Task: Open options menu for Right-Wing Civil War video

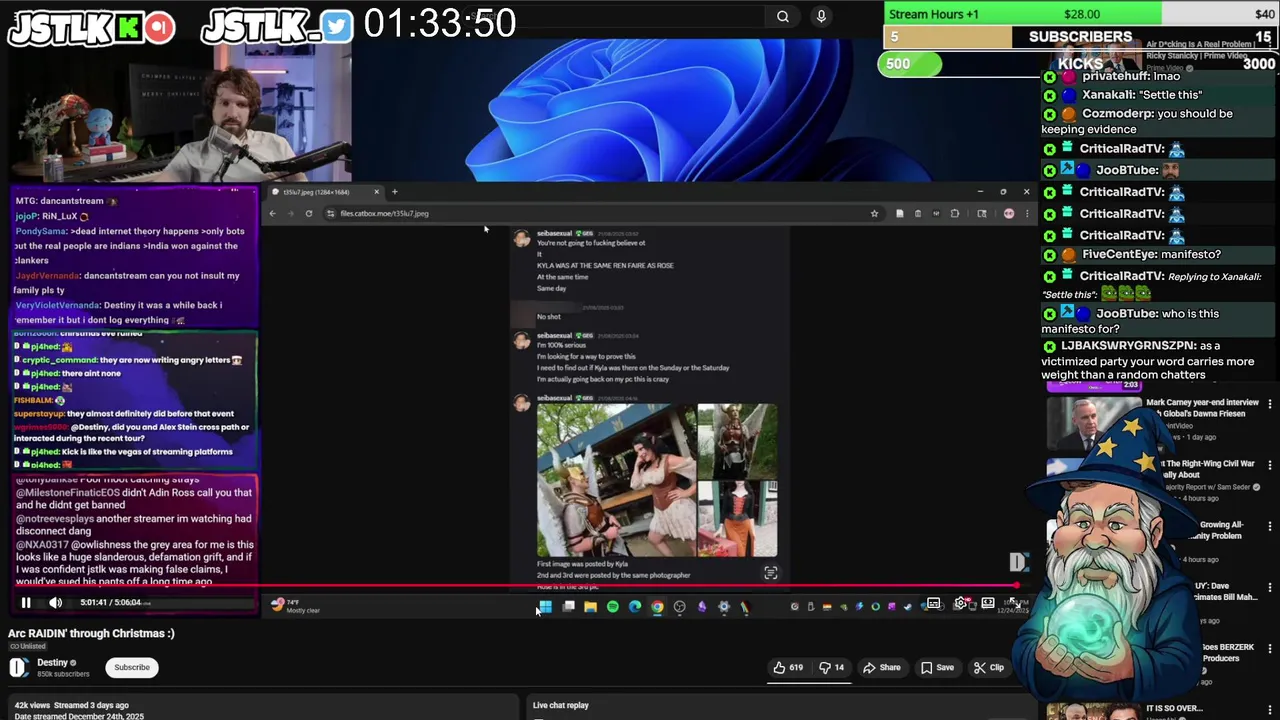Action: point(1270,466)
